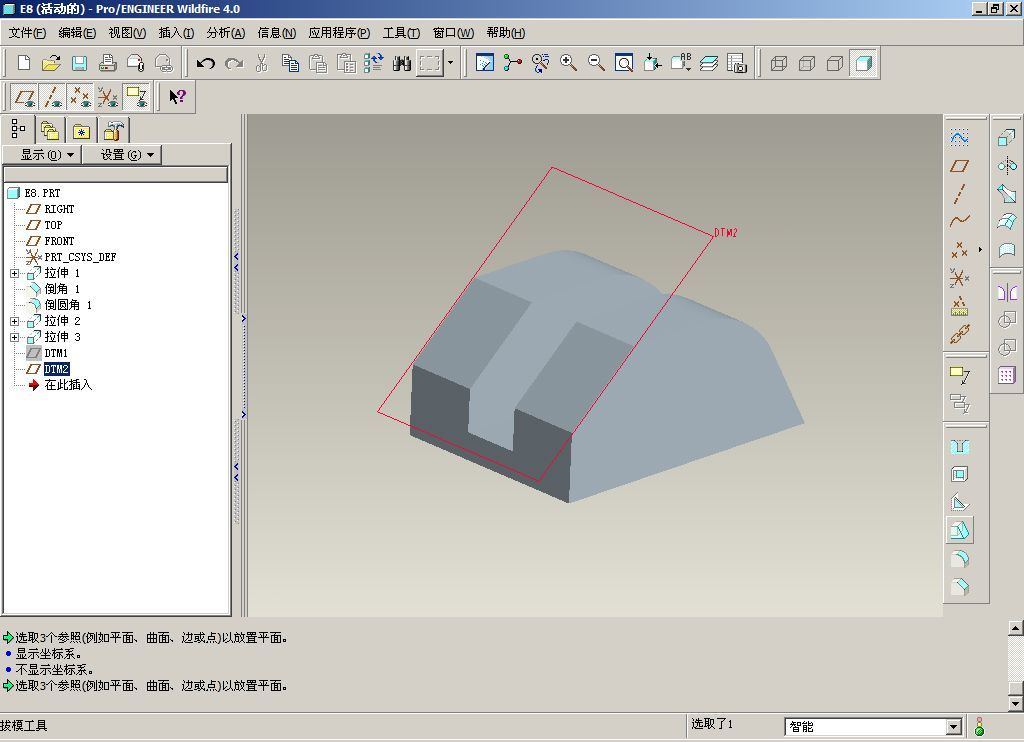The height and width of the screenshot is (742, 1024).
Task: Switch to shaded display style
Action: tap(863, 63)
